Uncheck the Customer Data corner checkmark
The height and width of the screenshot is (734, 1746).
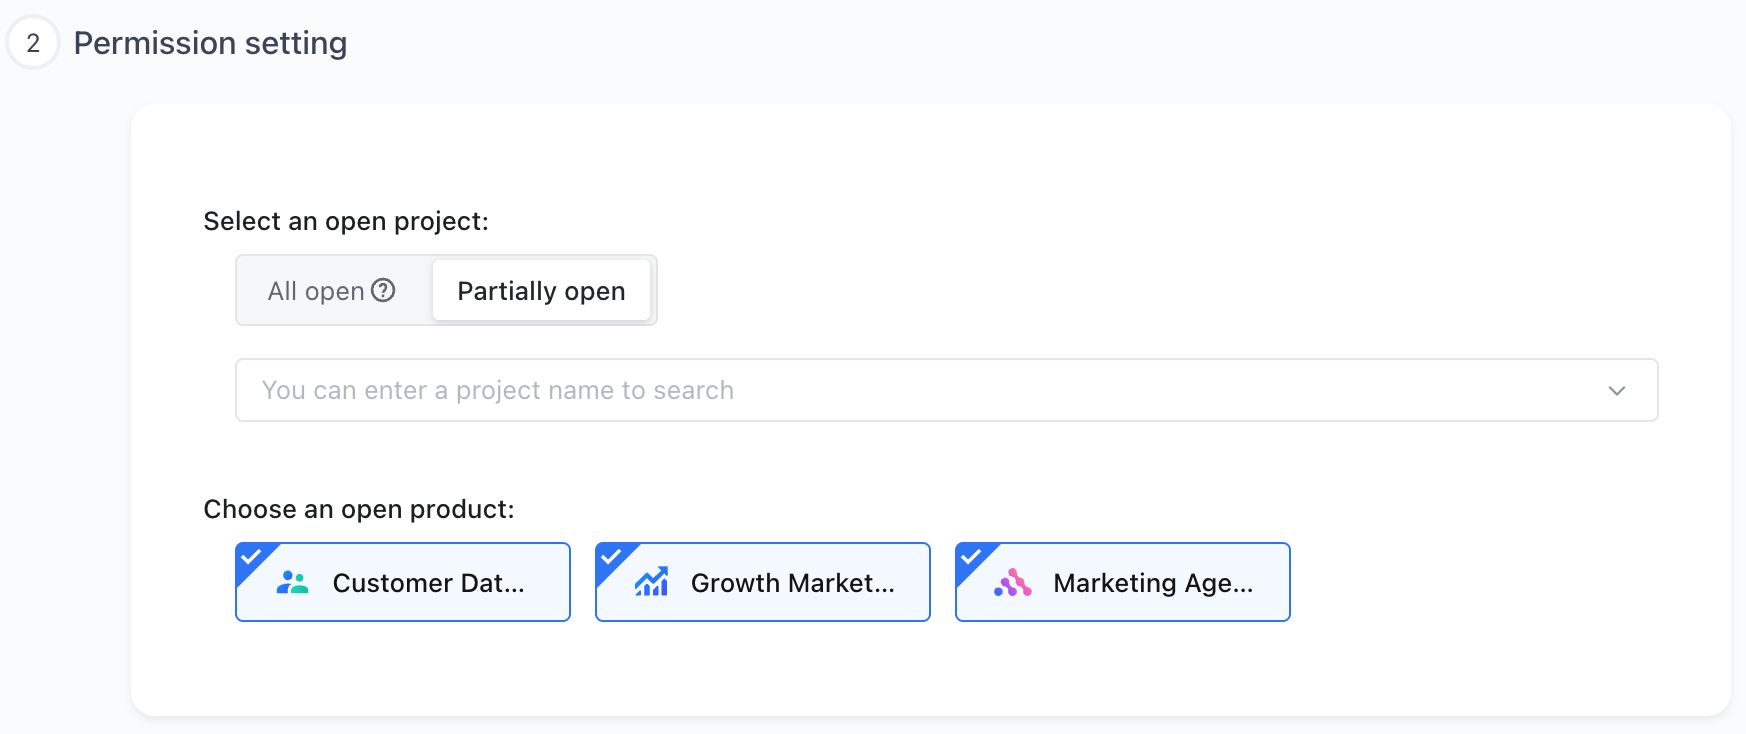coord(250,557)
